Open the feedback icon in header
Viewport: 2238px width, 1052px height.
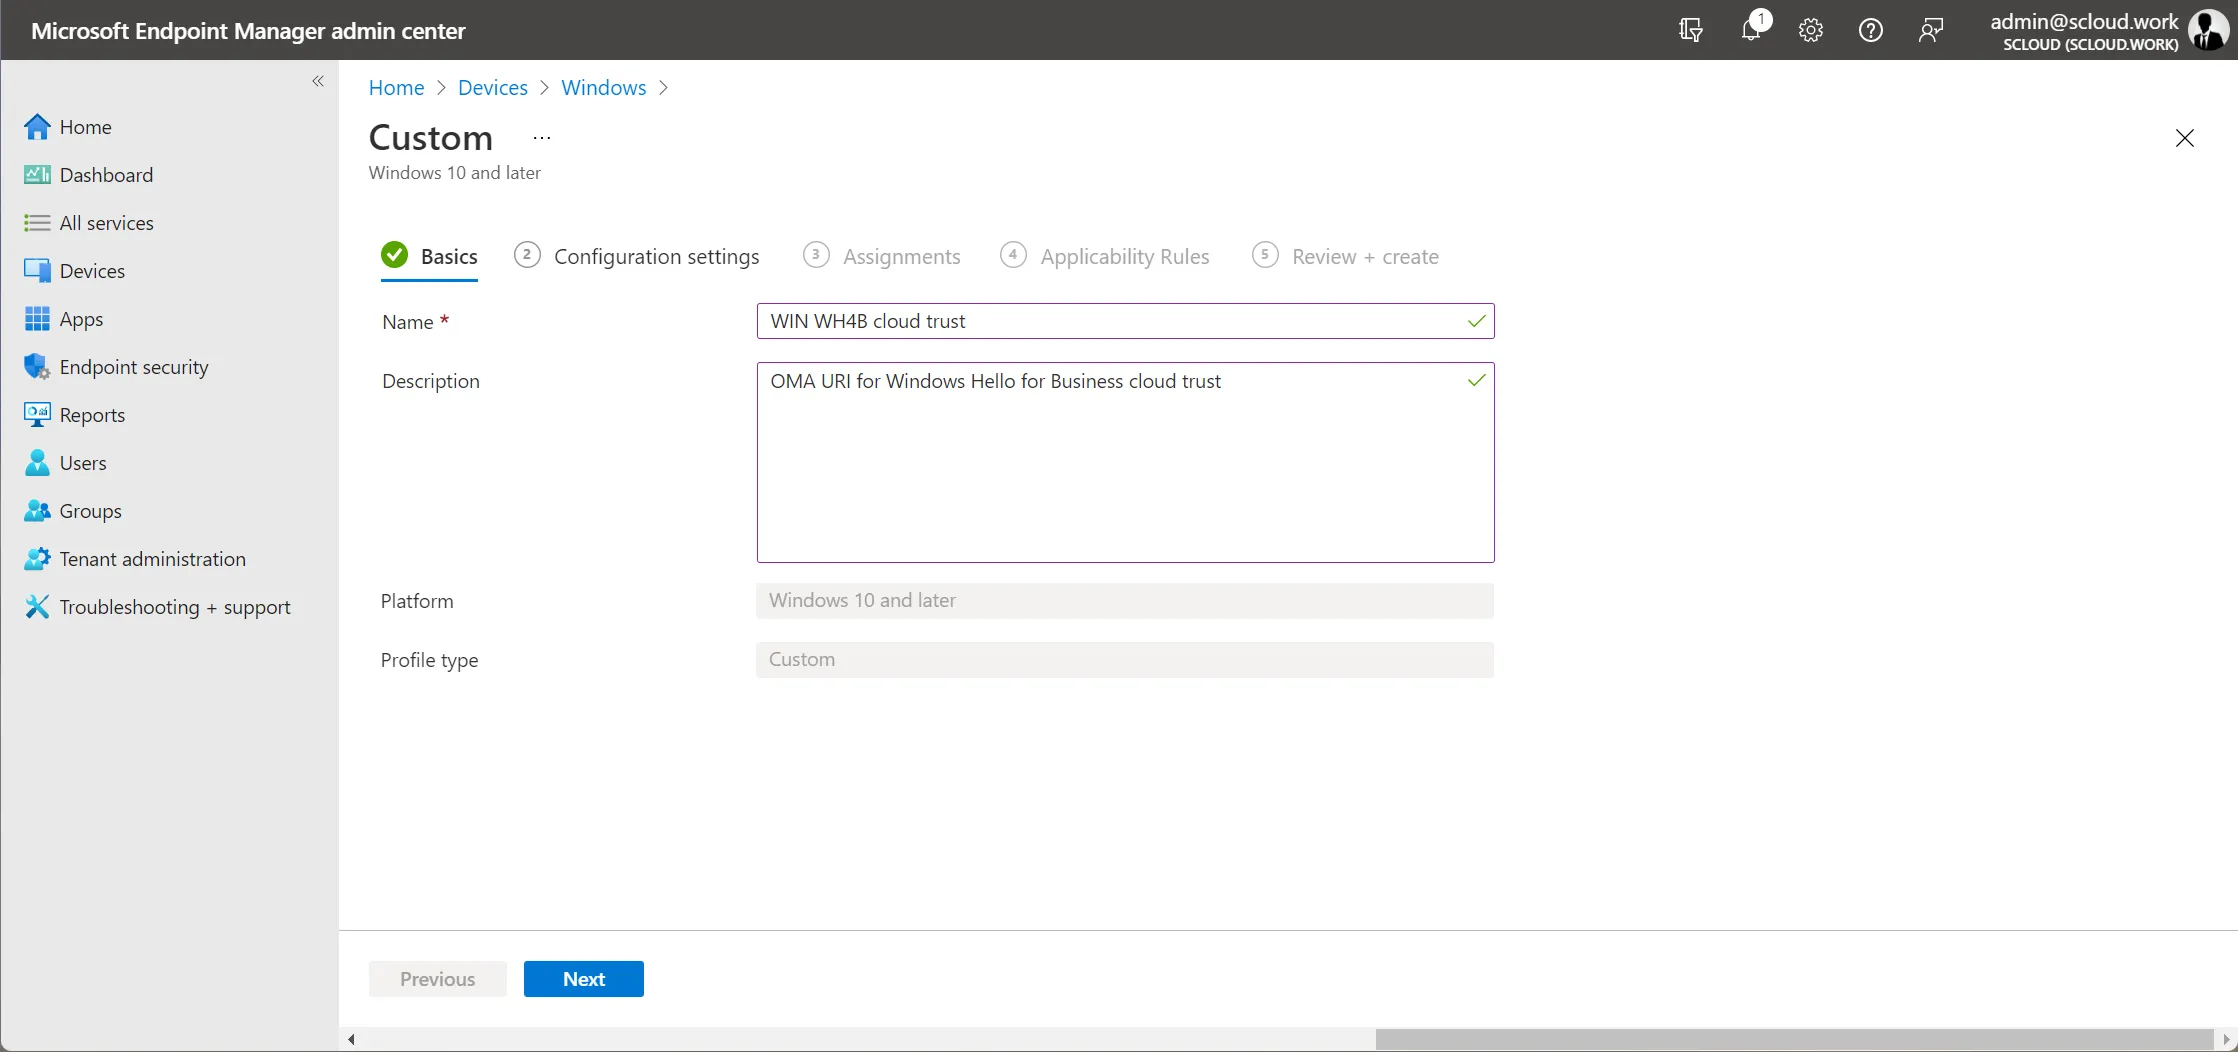coord(1931,30)
